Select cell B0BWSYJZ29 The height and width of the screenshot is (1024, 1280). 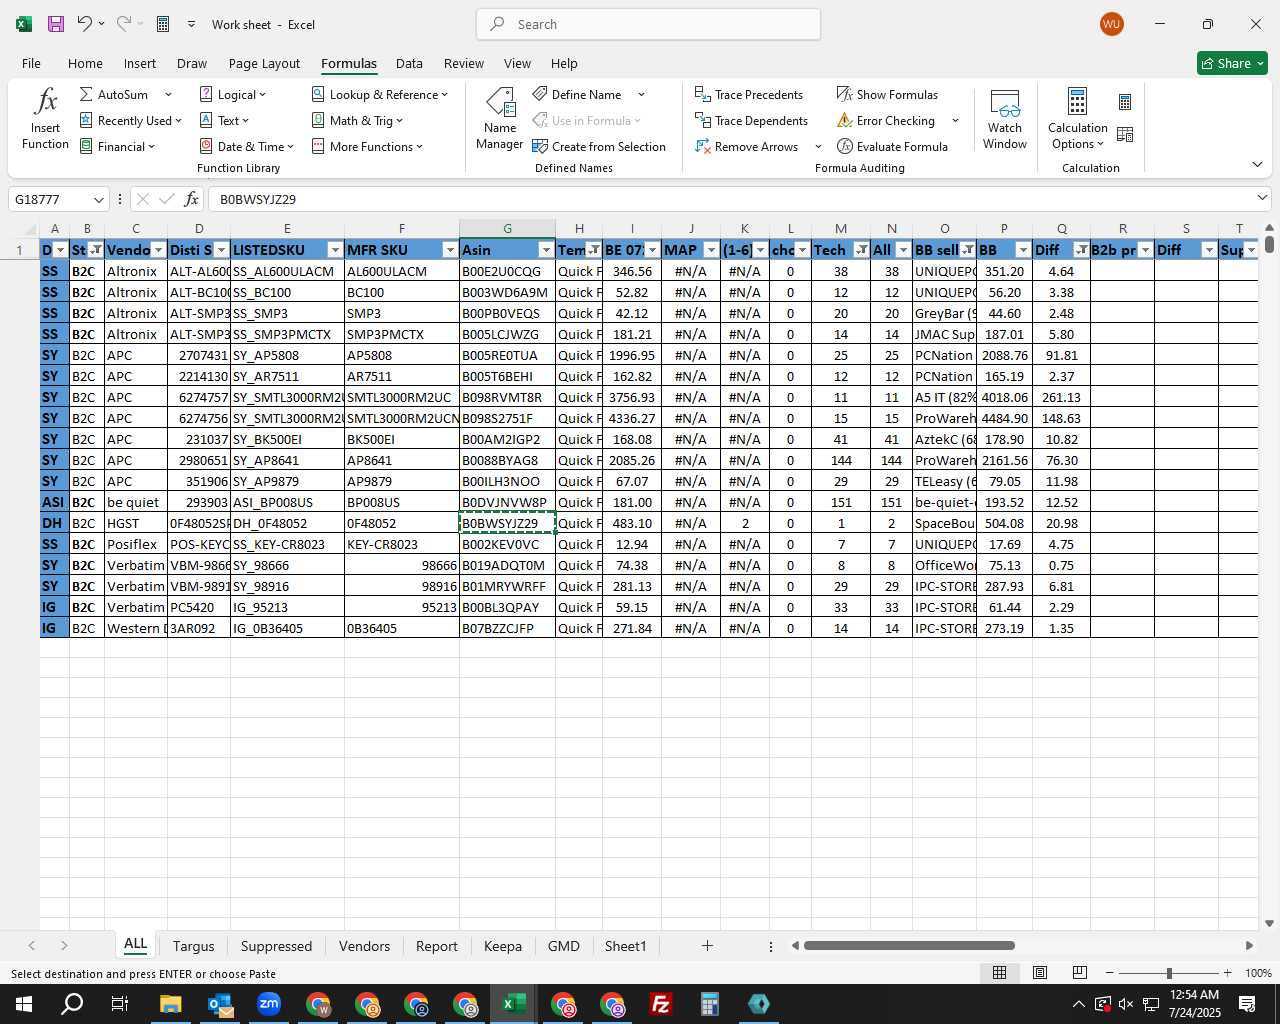pyautogui.click(x=507, y=523)
